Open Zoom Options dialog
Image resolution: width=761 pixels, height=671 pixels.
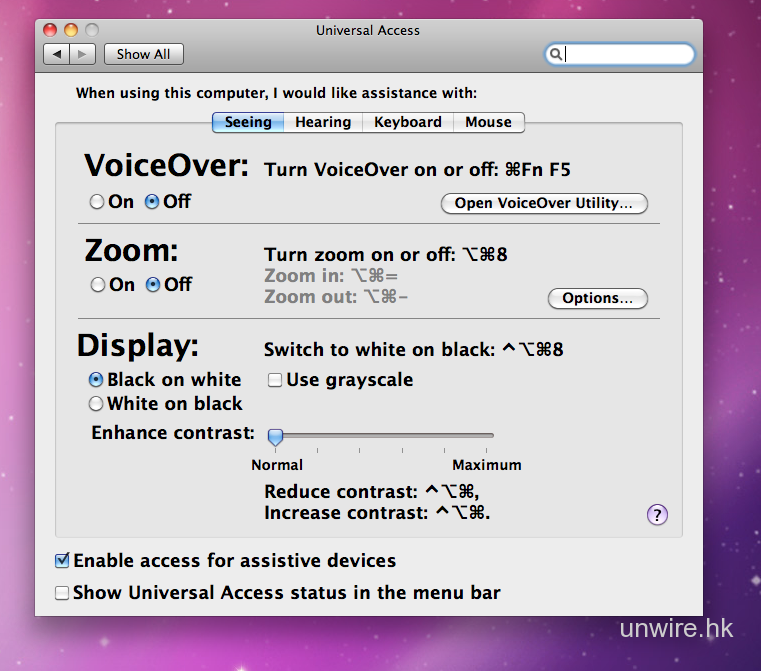pyautogui.click(x=597, y=298)
